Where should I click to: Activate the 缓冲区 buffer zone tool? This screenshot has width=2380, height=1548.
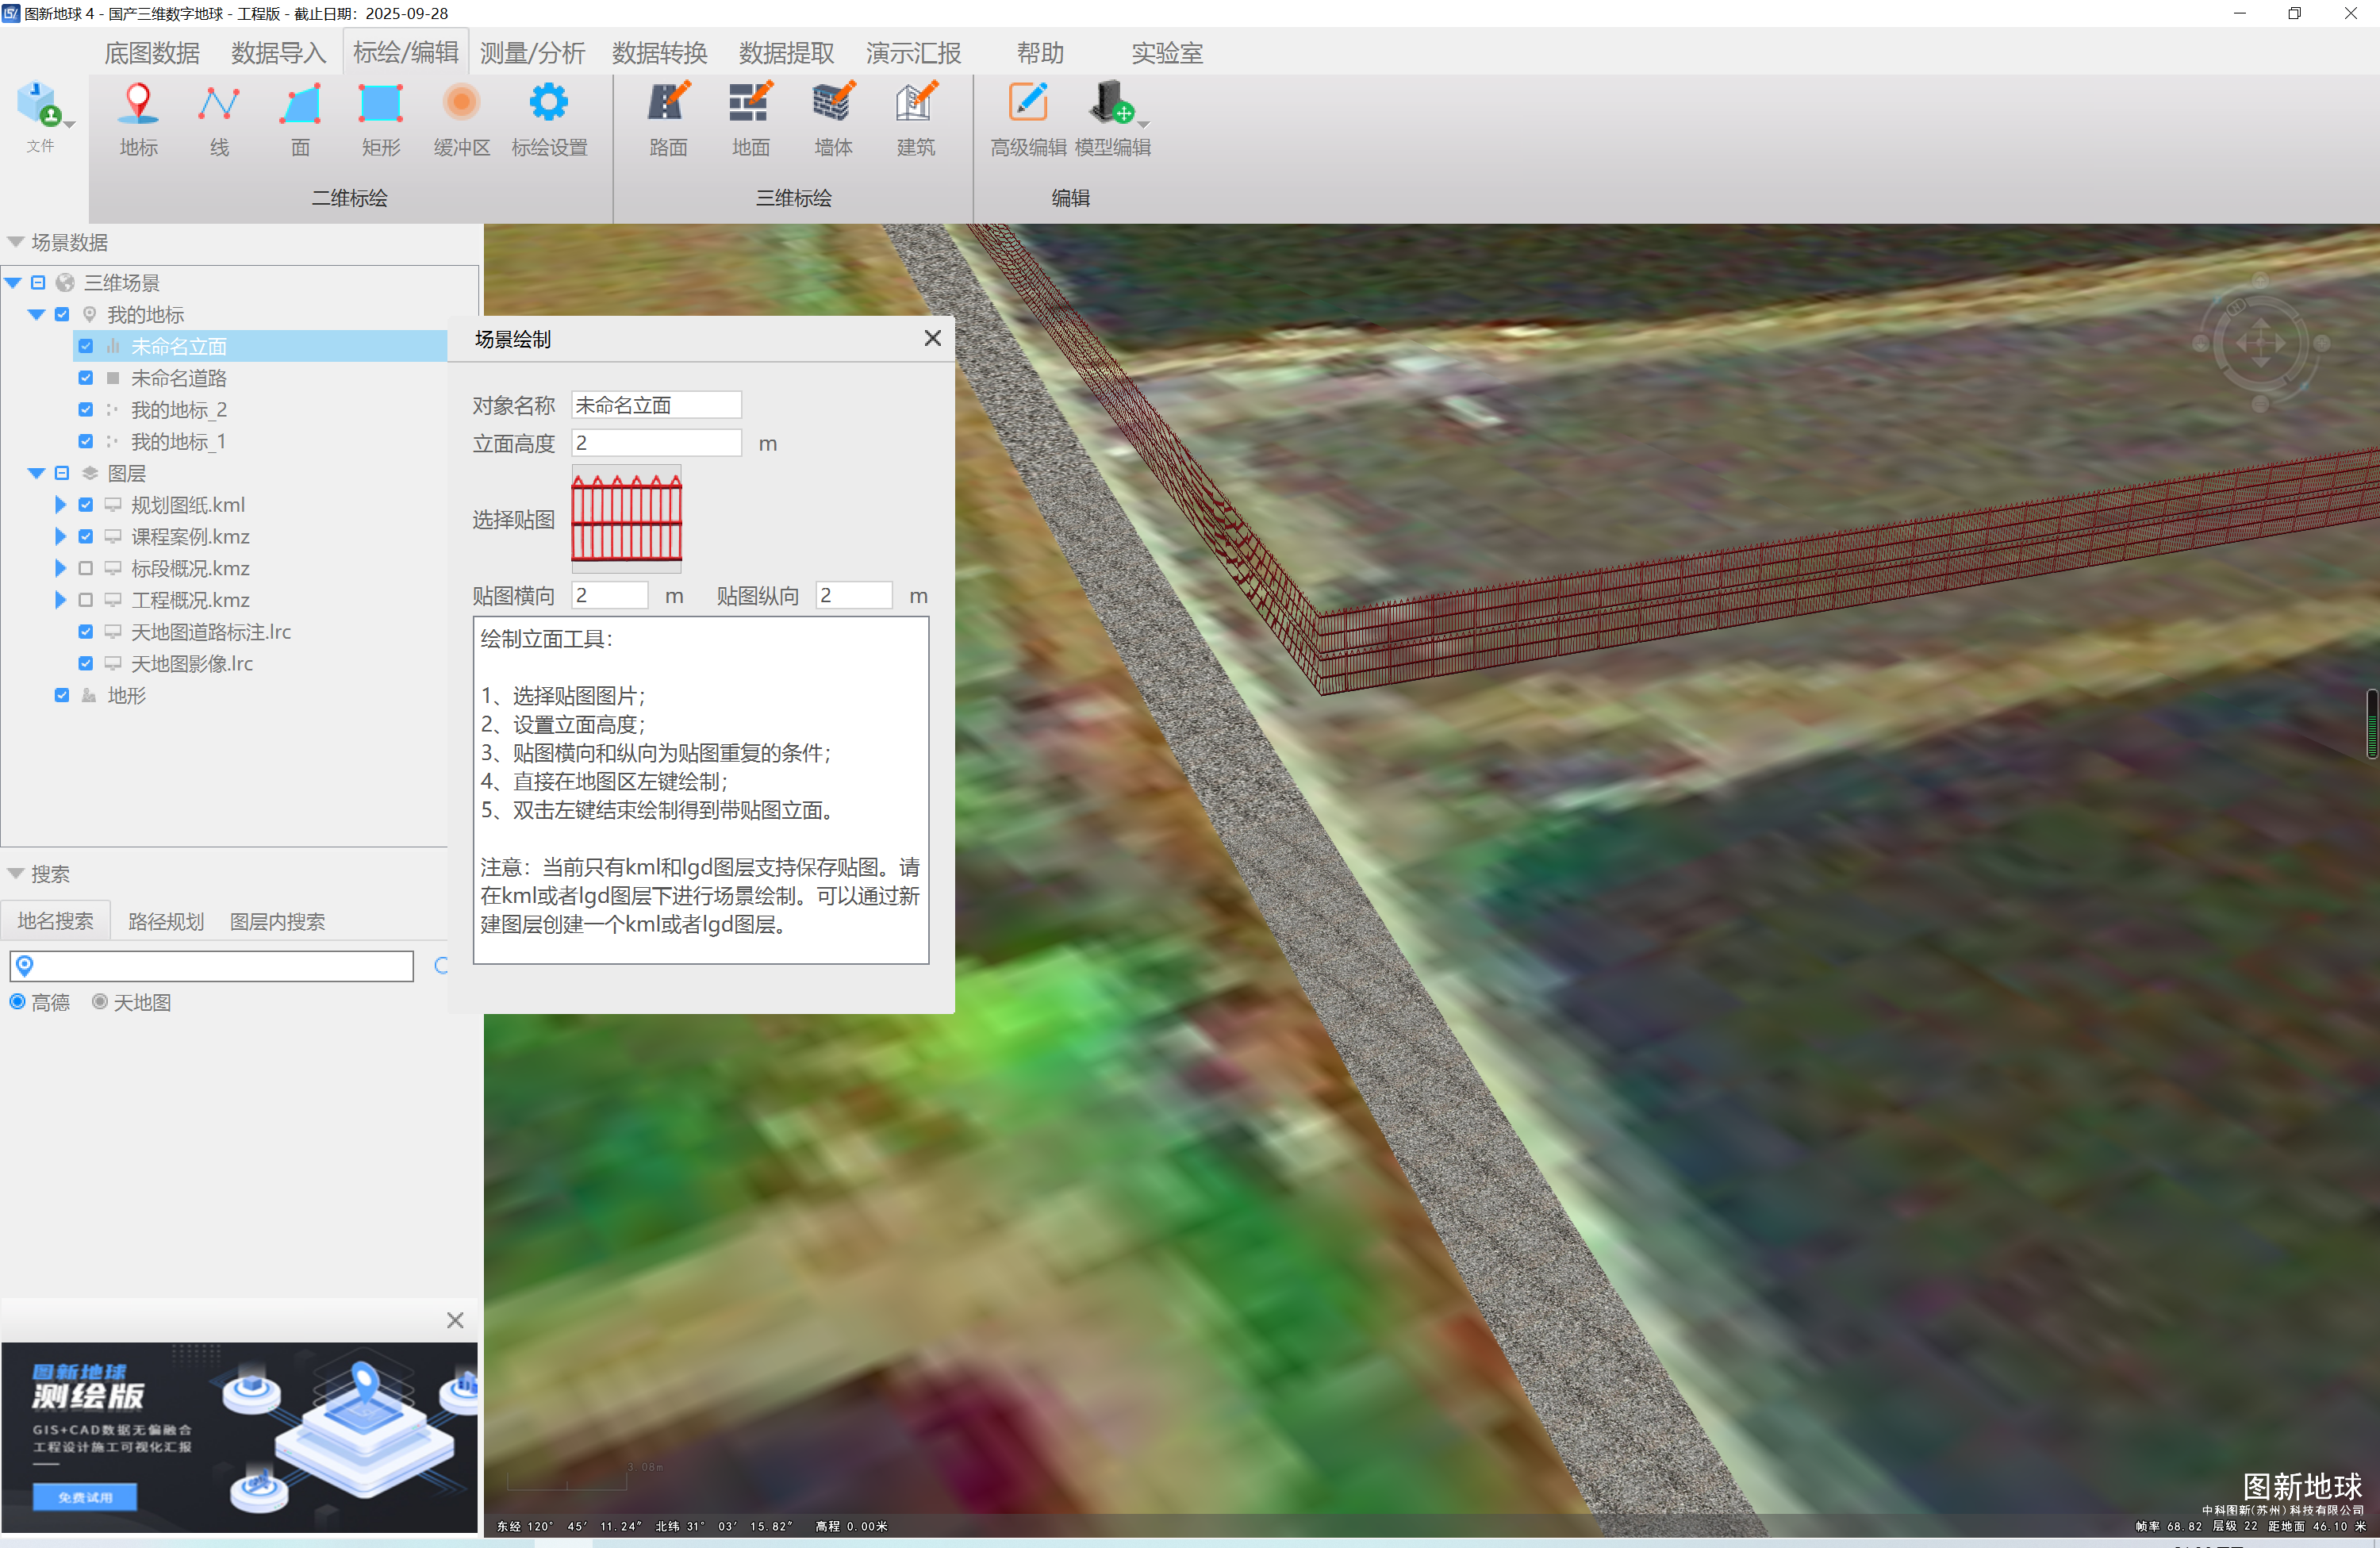[461, 103]
